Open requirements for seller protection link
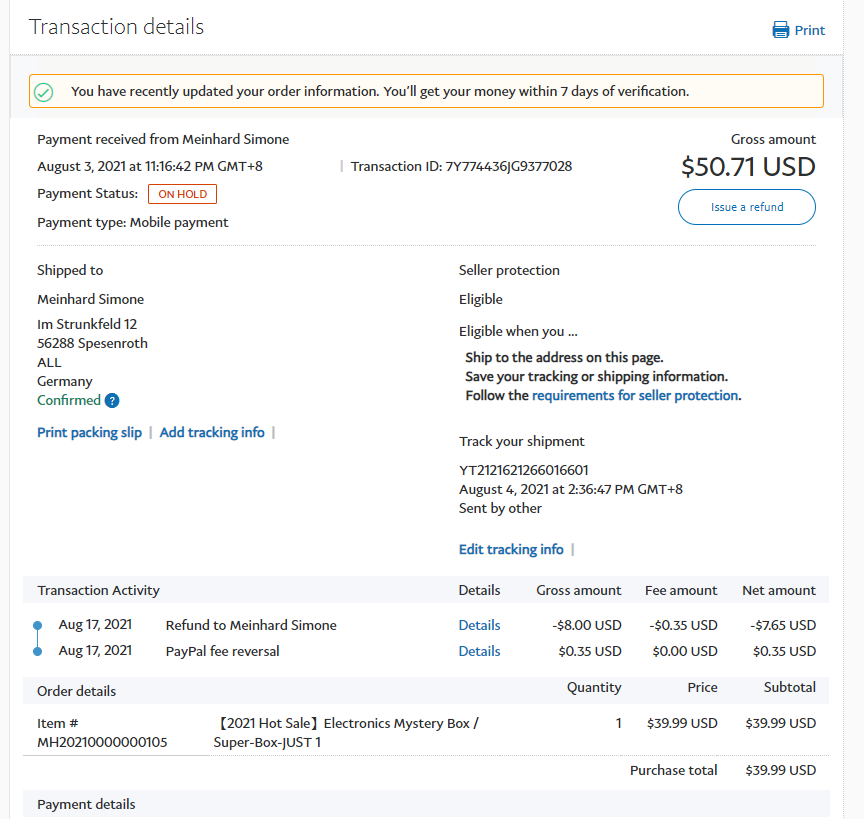This screenshot has height=819, width=864. 635,396
